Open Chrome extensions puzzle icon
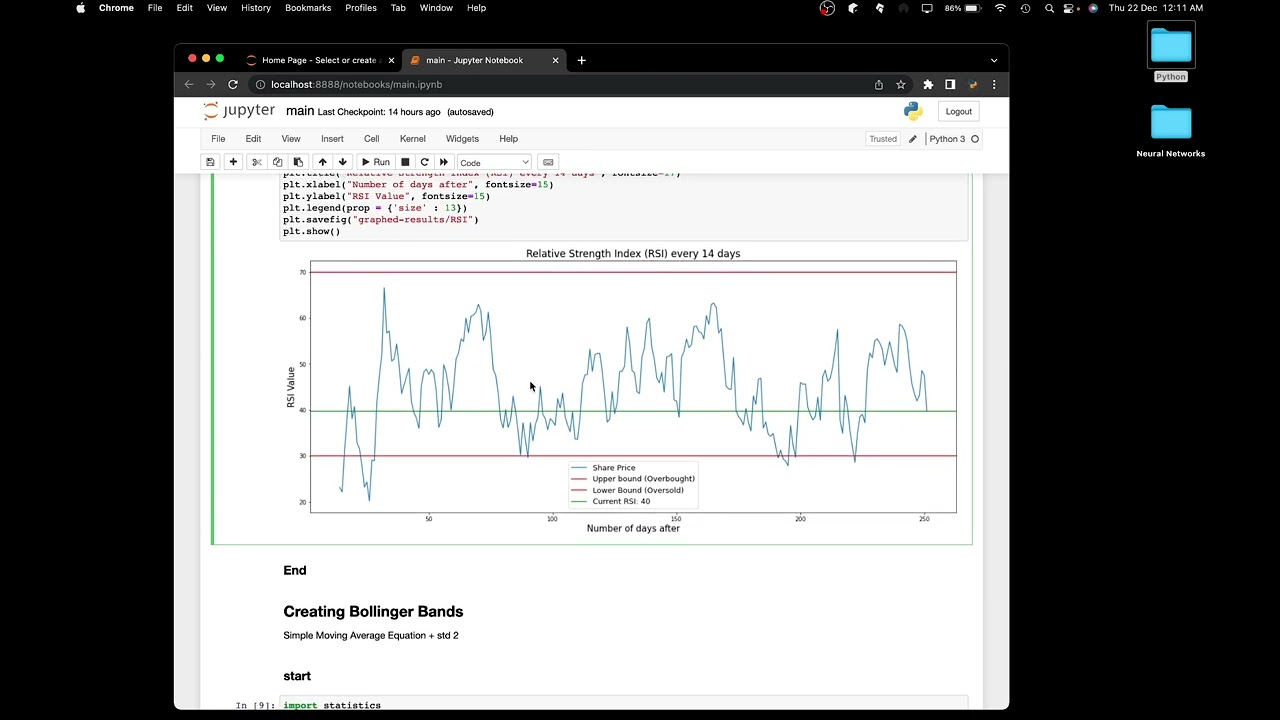Screen dimensions: 1280x720 pos(928,84)
